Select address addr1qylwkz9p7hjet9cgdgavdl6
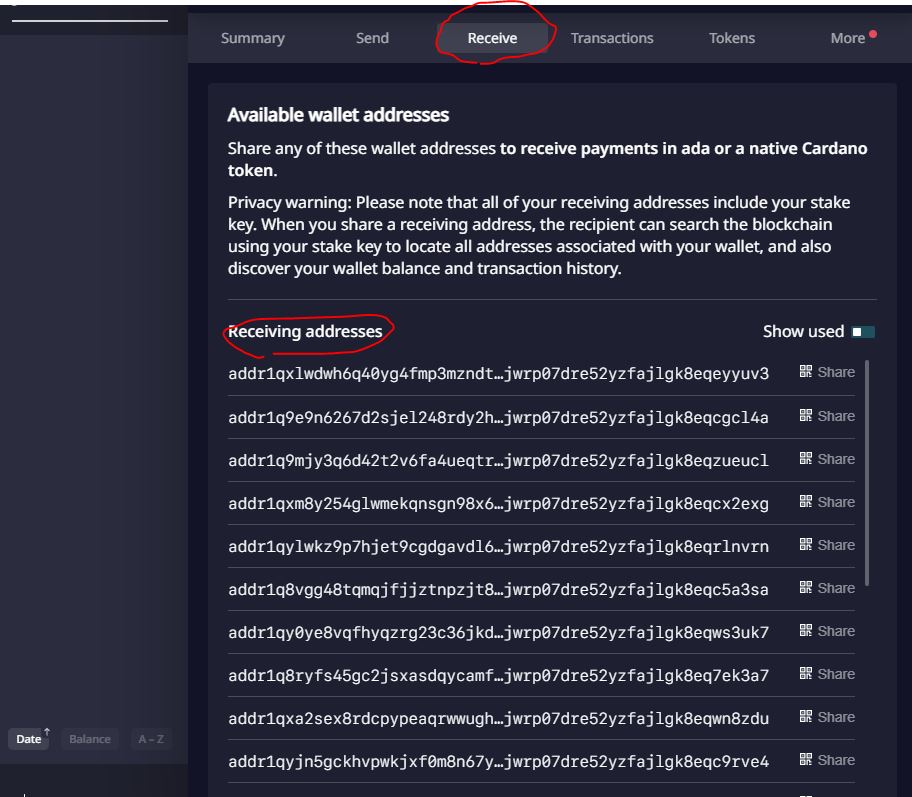 point(498,547)
